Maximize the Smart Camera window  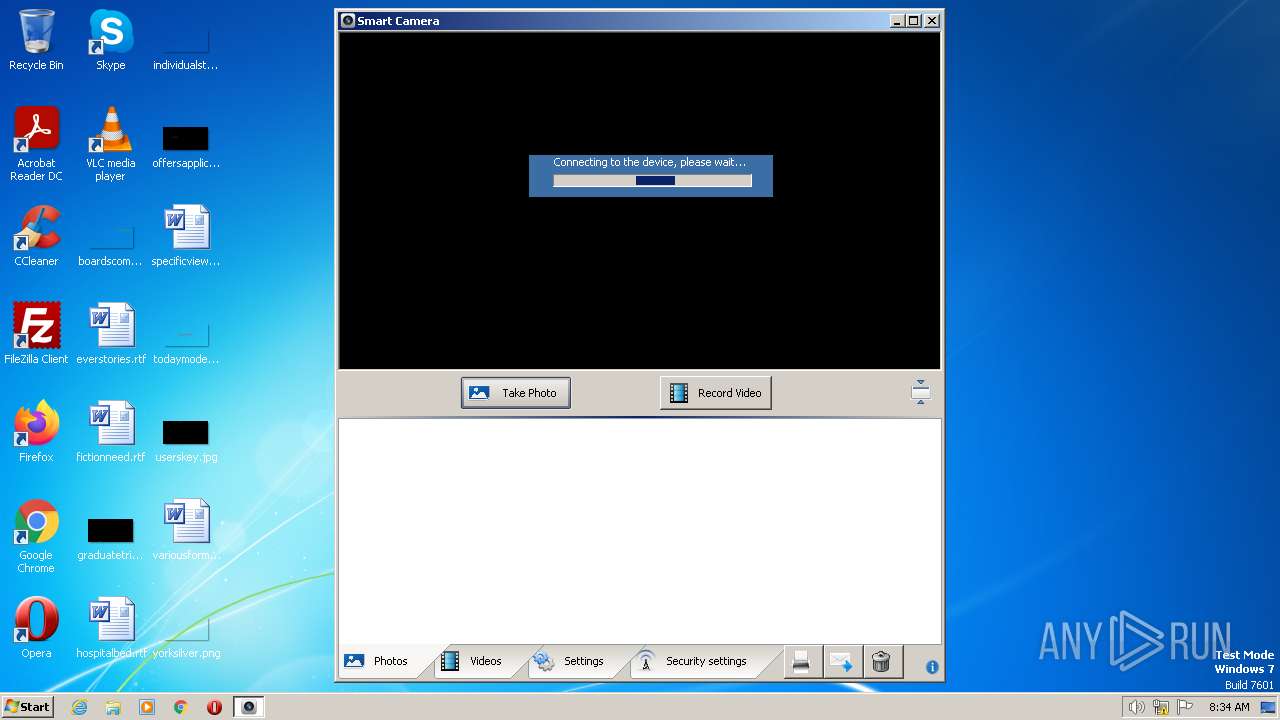[x=913, y=20]
